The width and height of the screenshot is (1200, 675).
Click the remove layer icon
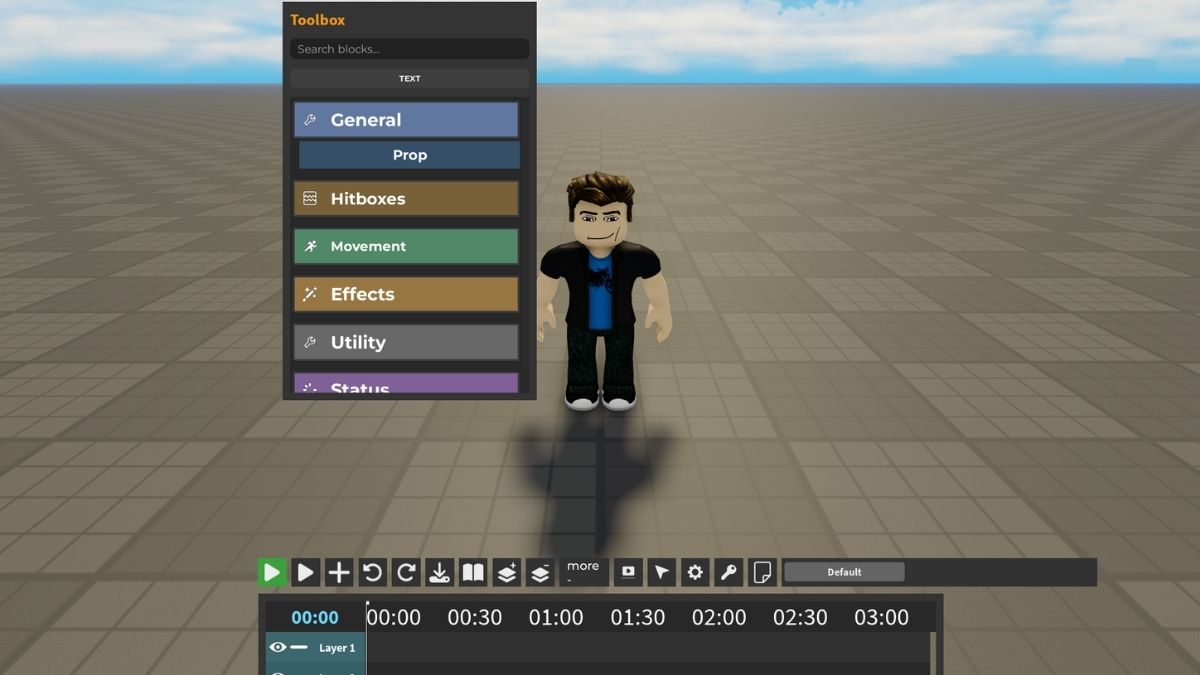[x=540, y=572]
